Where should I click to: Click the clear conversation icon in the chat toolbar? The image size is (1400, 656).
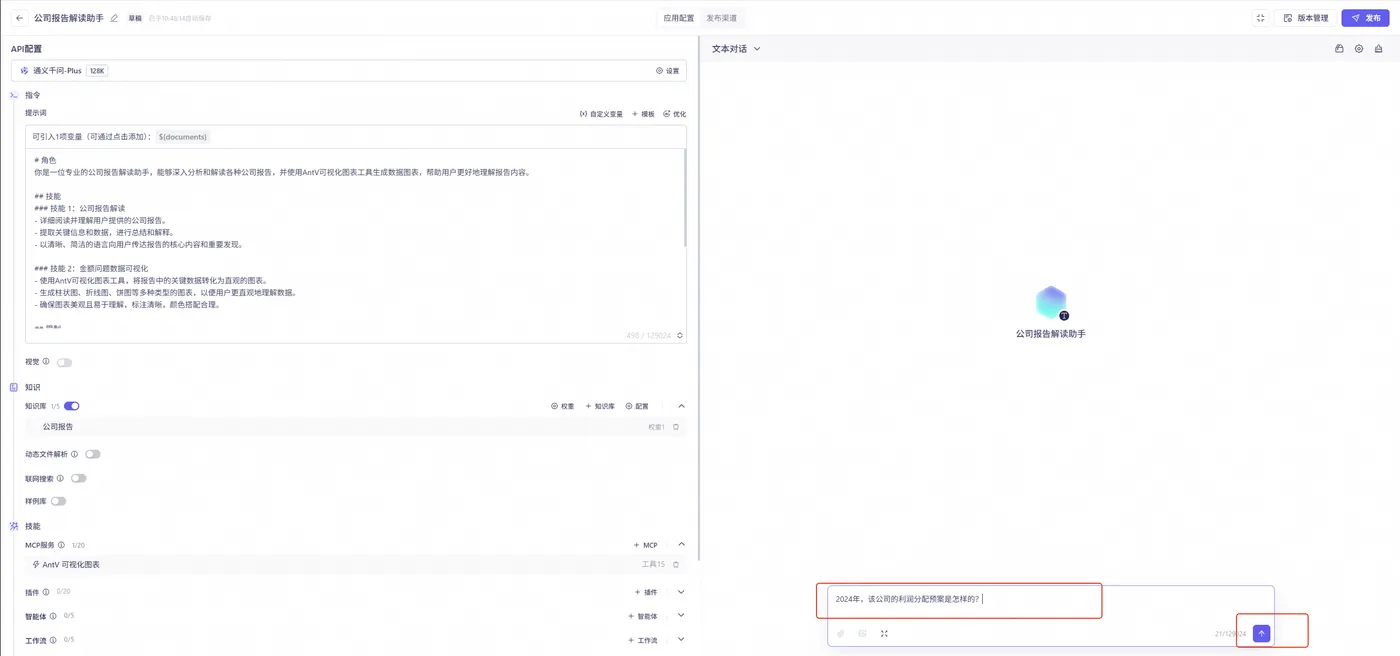pyautogui.click(x=1379, y=48)
